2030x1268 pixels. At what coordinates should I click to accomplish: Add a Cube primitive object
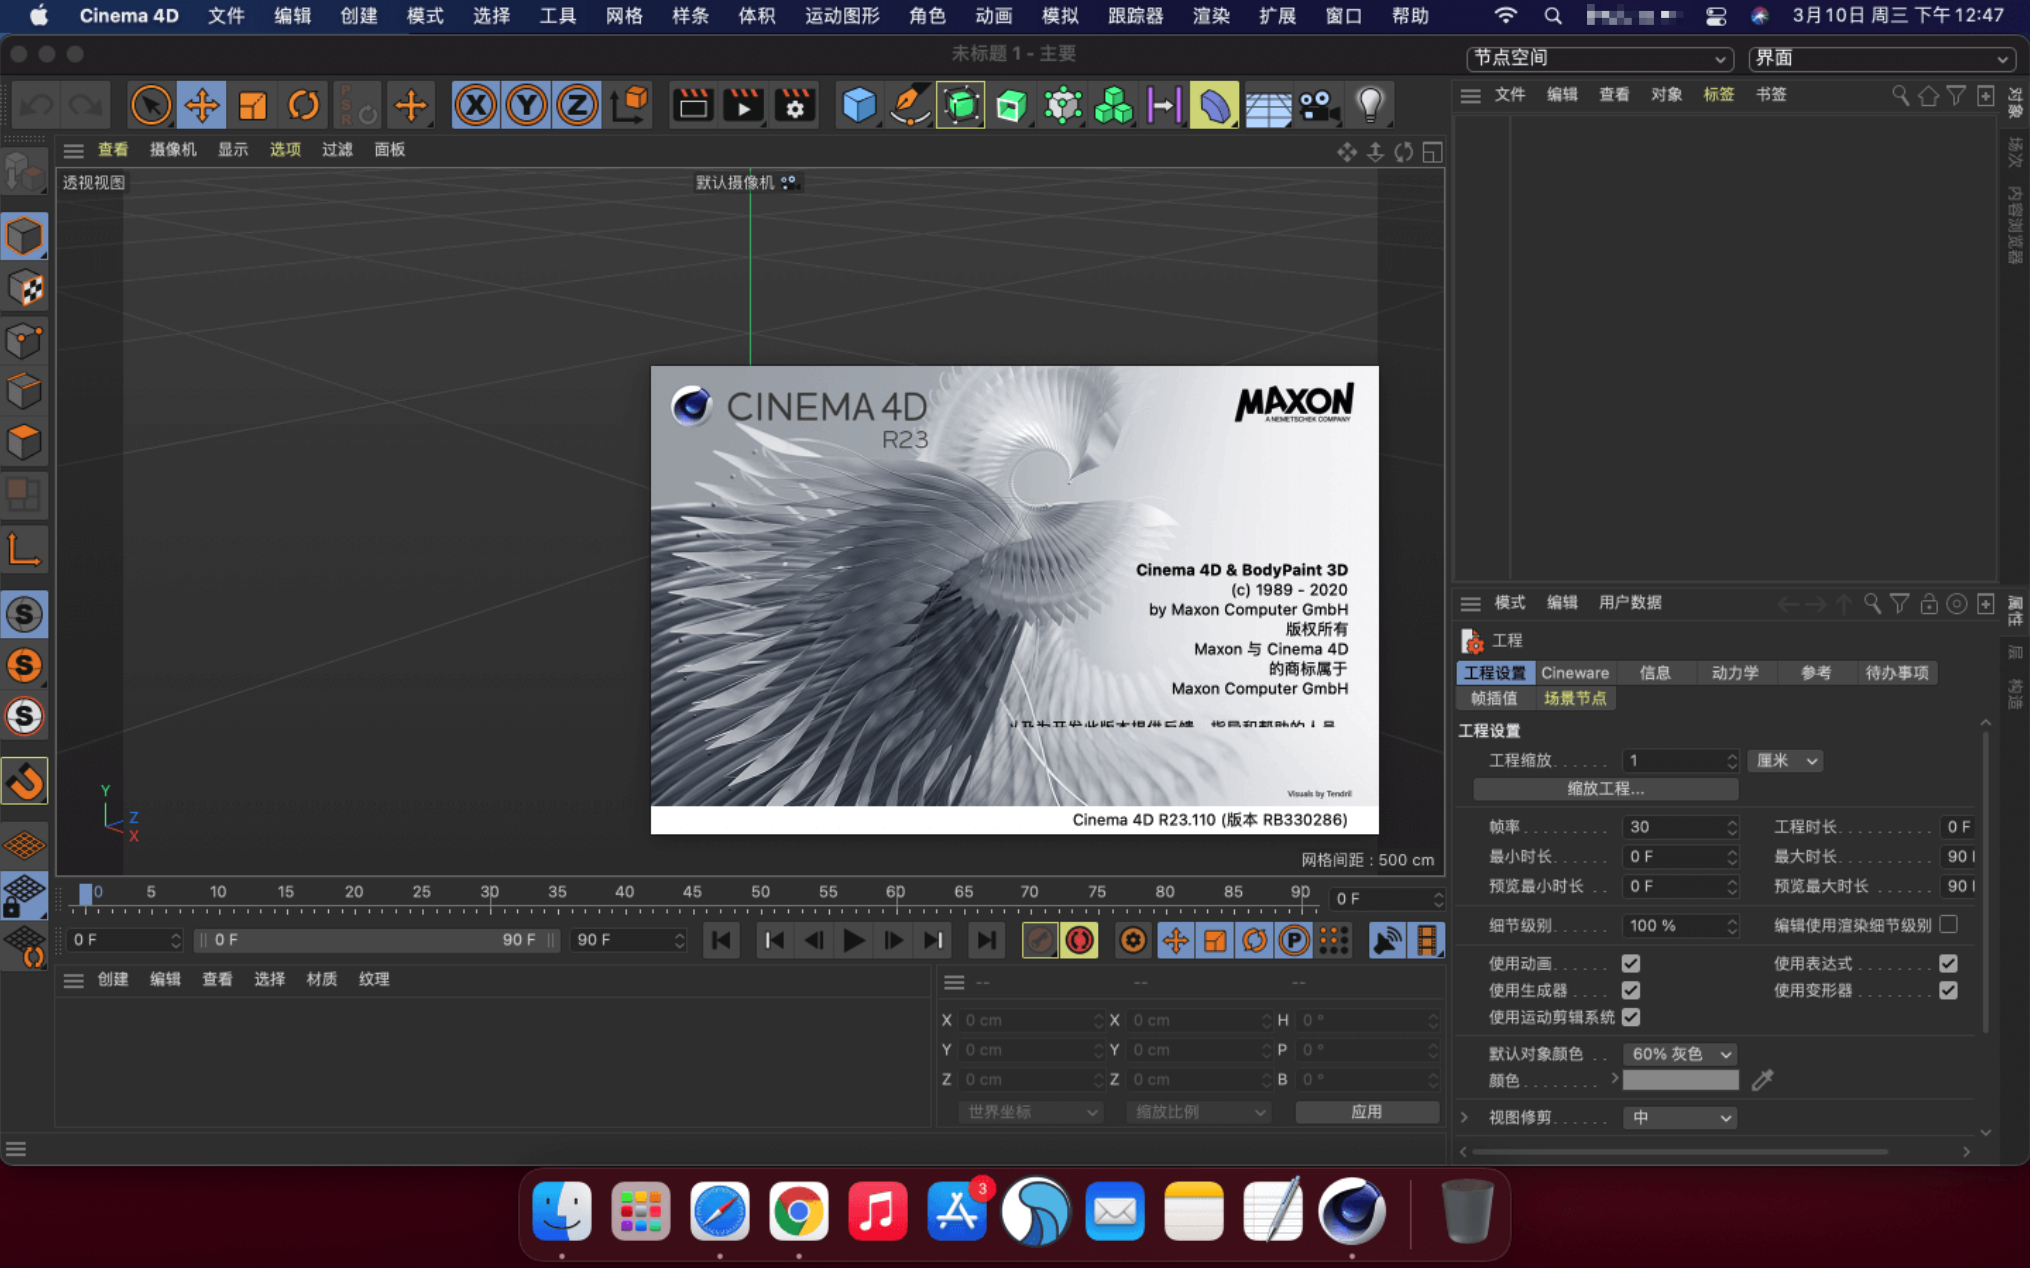pyautogui.click(x=858, y=105)
